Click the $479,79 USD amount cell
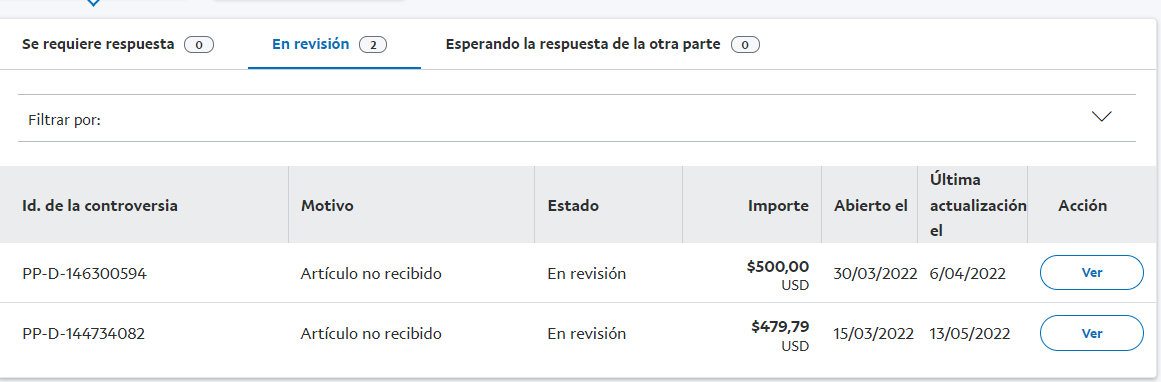The image size is (1161, 382). 780,335
